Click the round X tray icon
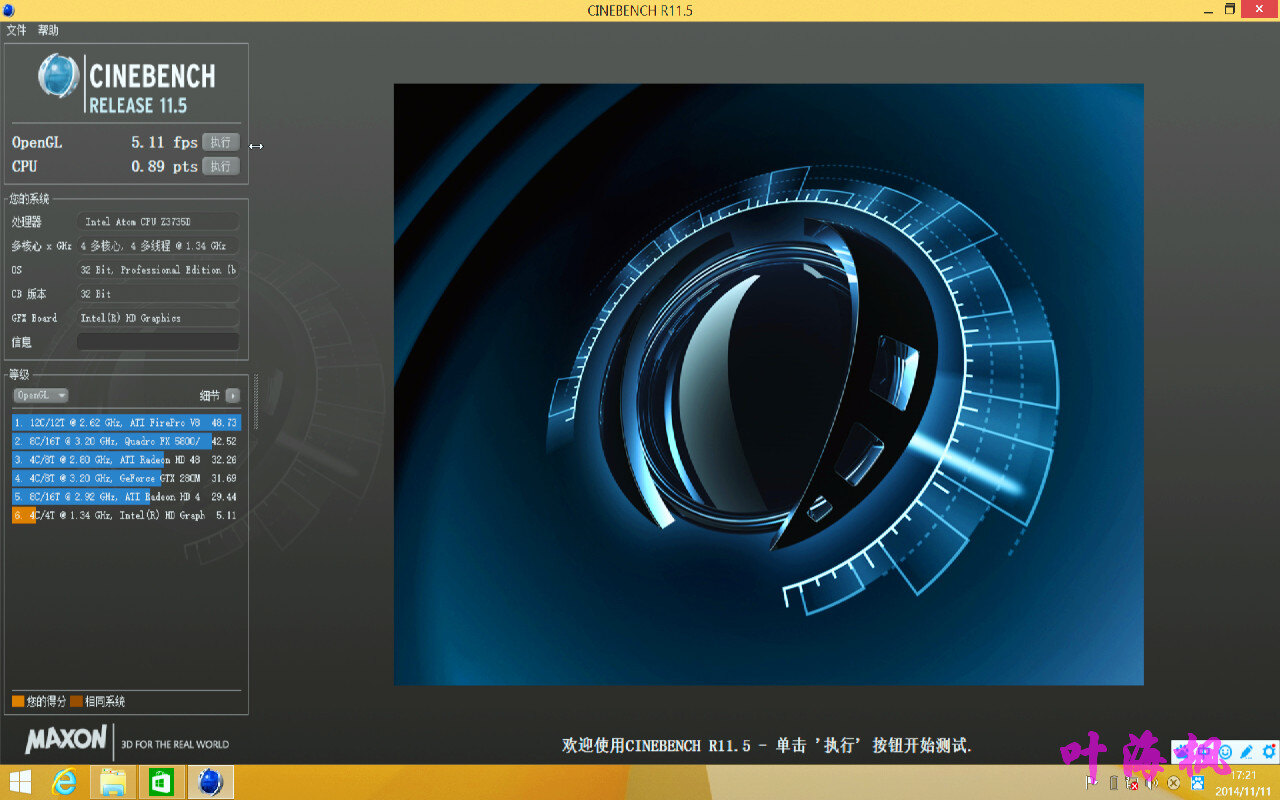Viewport: 1280px width, 800px height. pos(1174,782)
